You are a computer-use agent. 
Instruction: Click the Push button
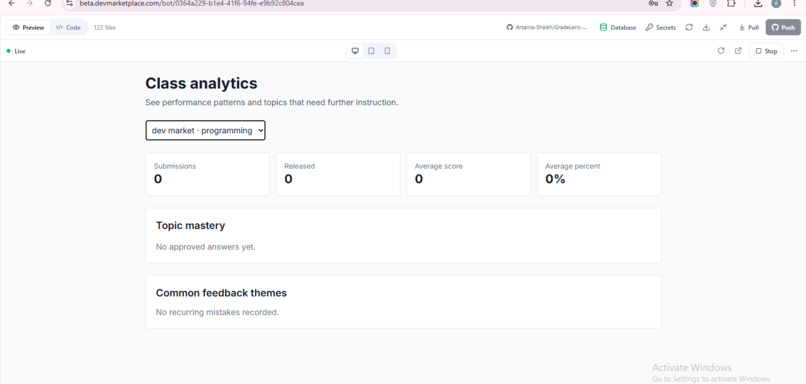click(783, 27)
